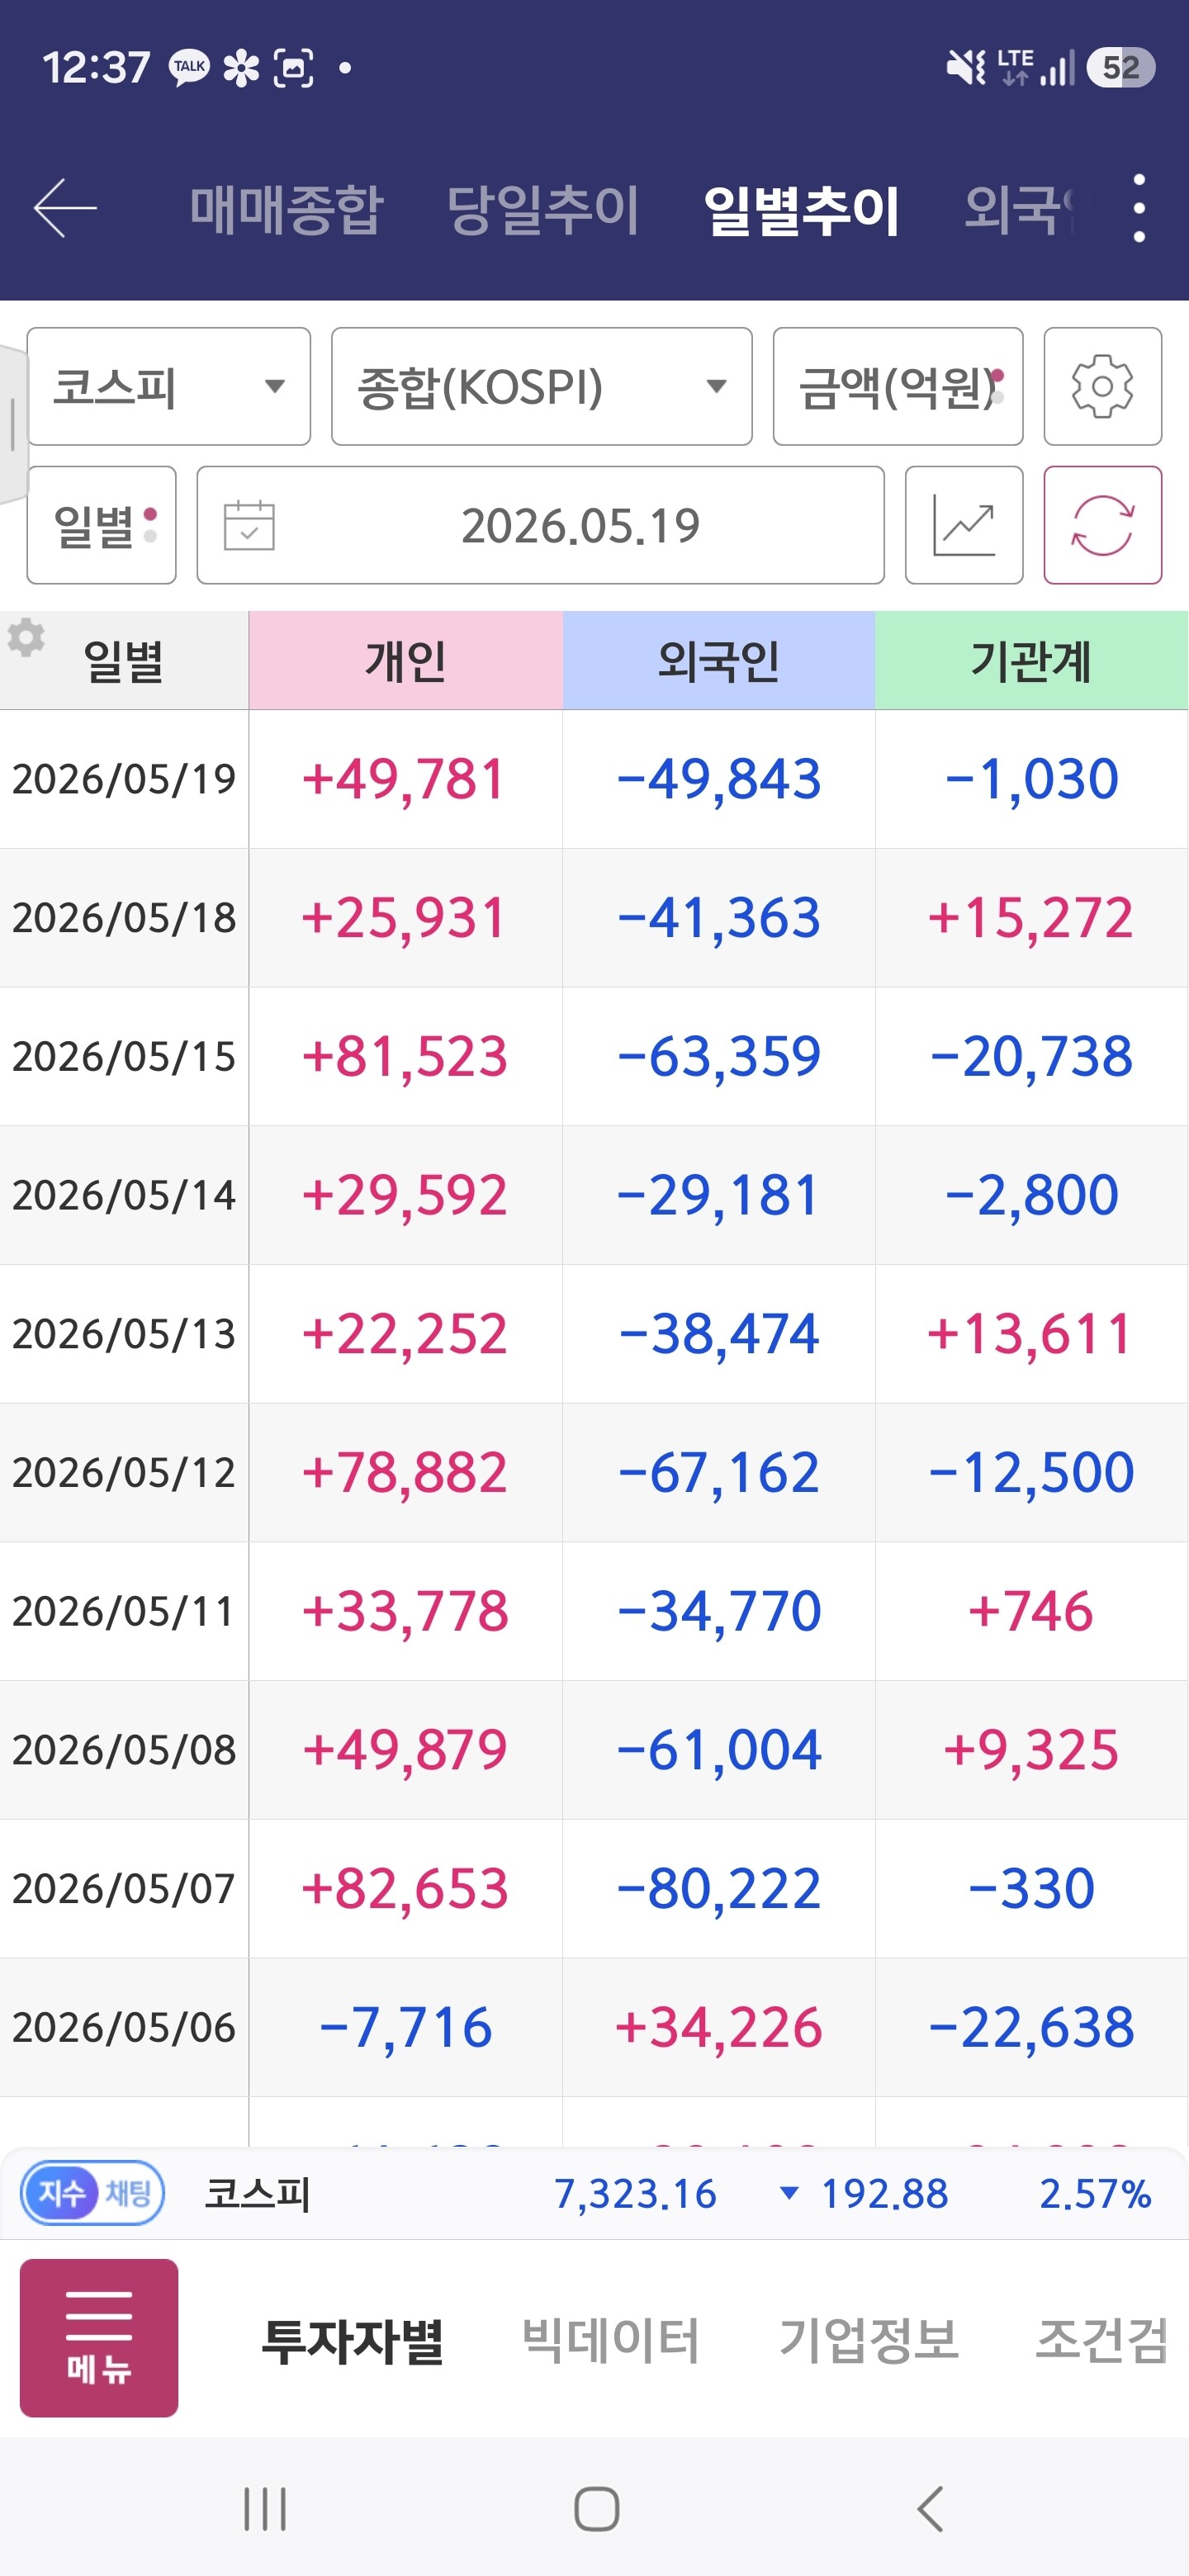The width and height of the screenshot is (1189, 2576).
Task: Toggle the 금액(억원) unit switch
Action: tap(897, 386)
